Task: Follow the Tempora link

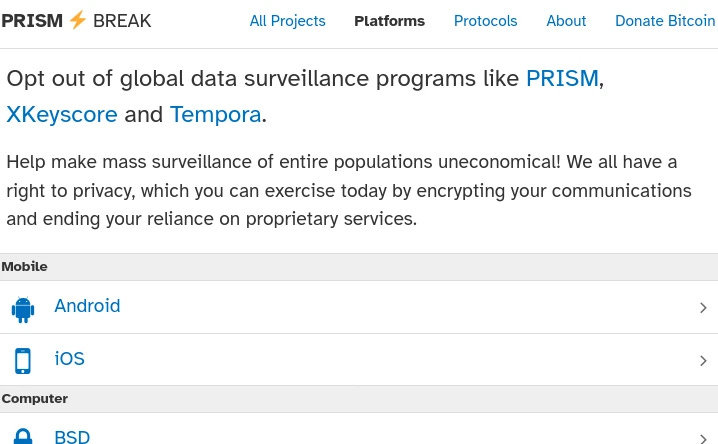Action: pyautogui.click(x=215, y=114)
